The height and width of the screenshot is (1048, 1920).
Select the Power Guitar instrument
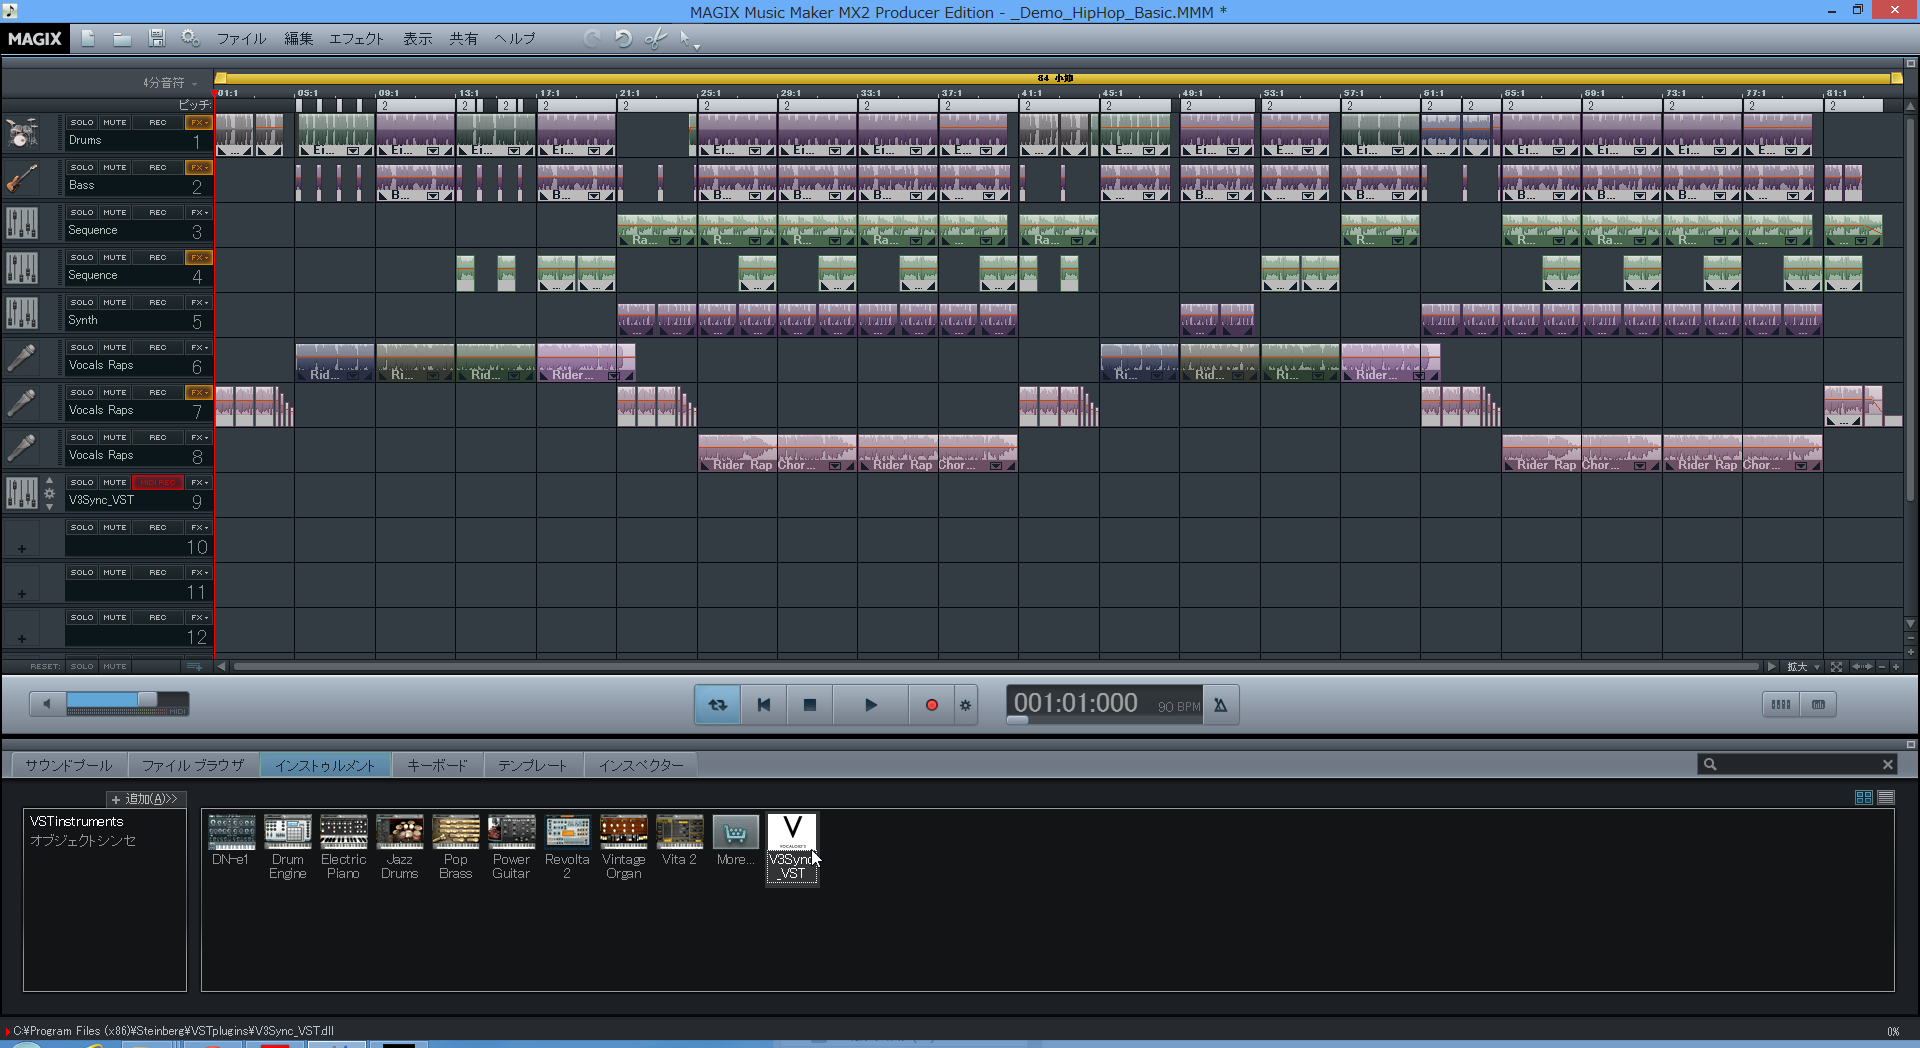point(511,847)
